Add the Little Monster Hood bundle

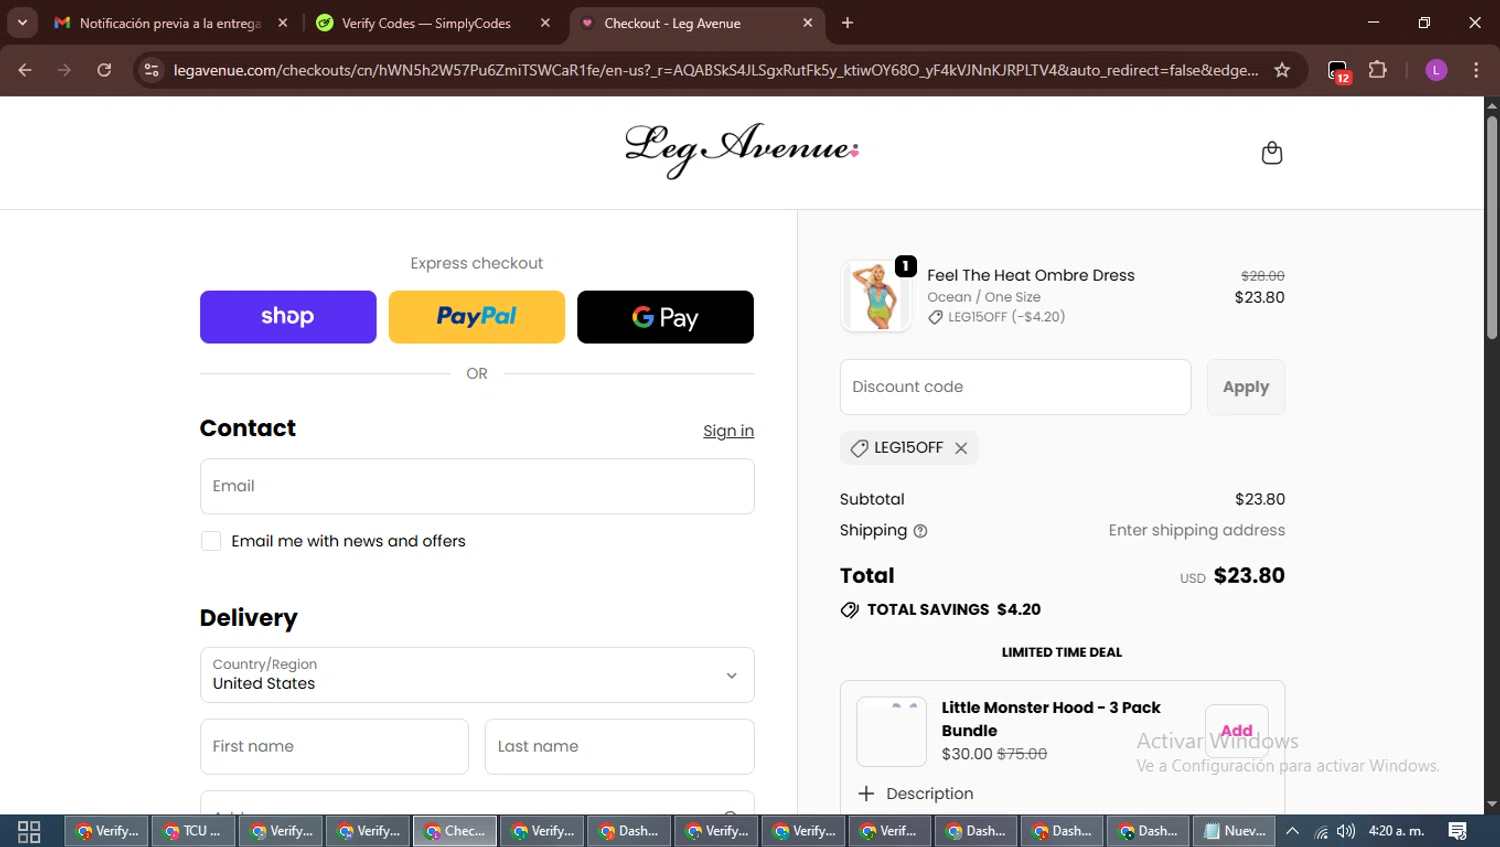click(1237, 731)
